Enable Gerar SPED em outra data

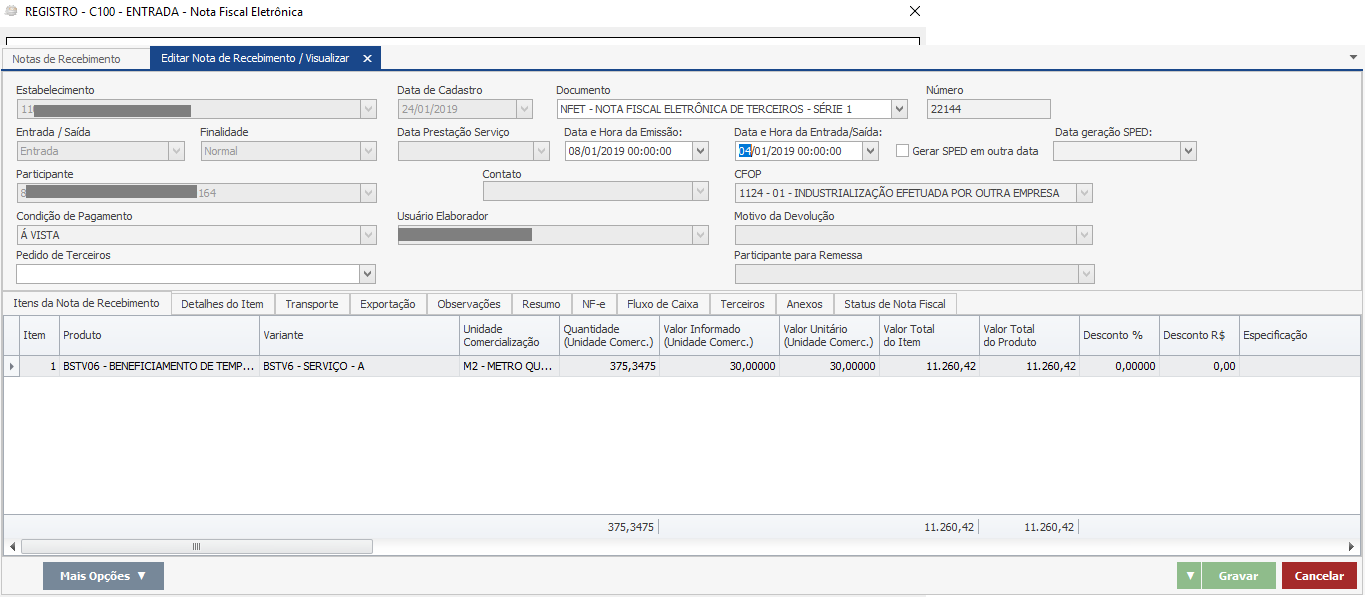(x=903, y=151)
